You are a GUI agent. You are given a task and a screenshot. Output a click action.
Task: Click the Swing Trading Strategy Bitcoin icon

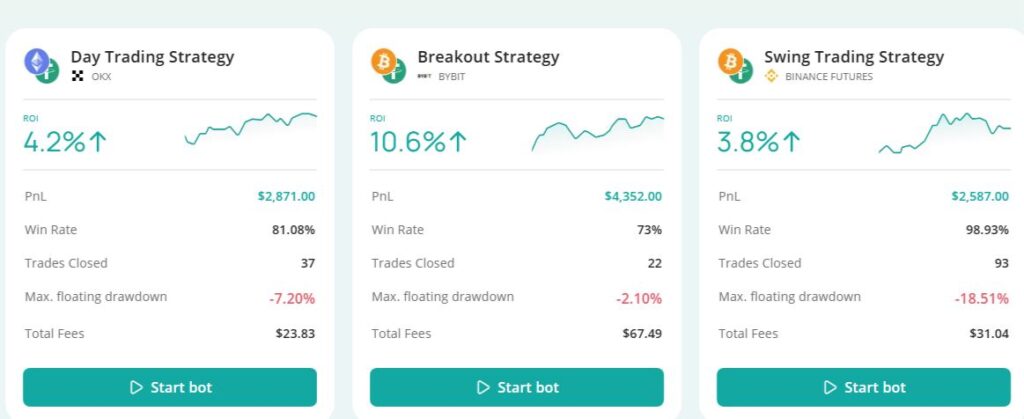tap(730, 61)
